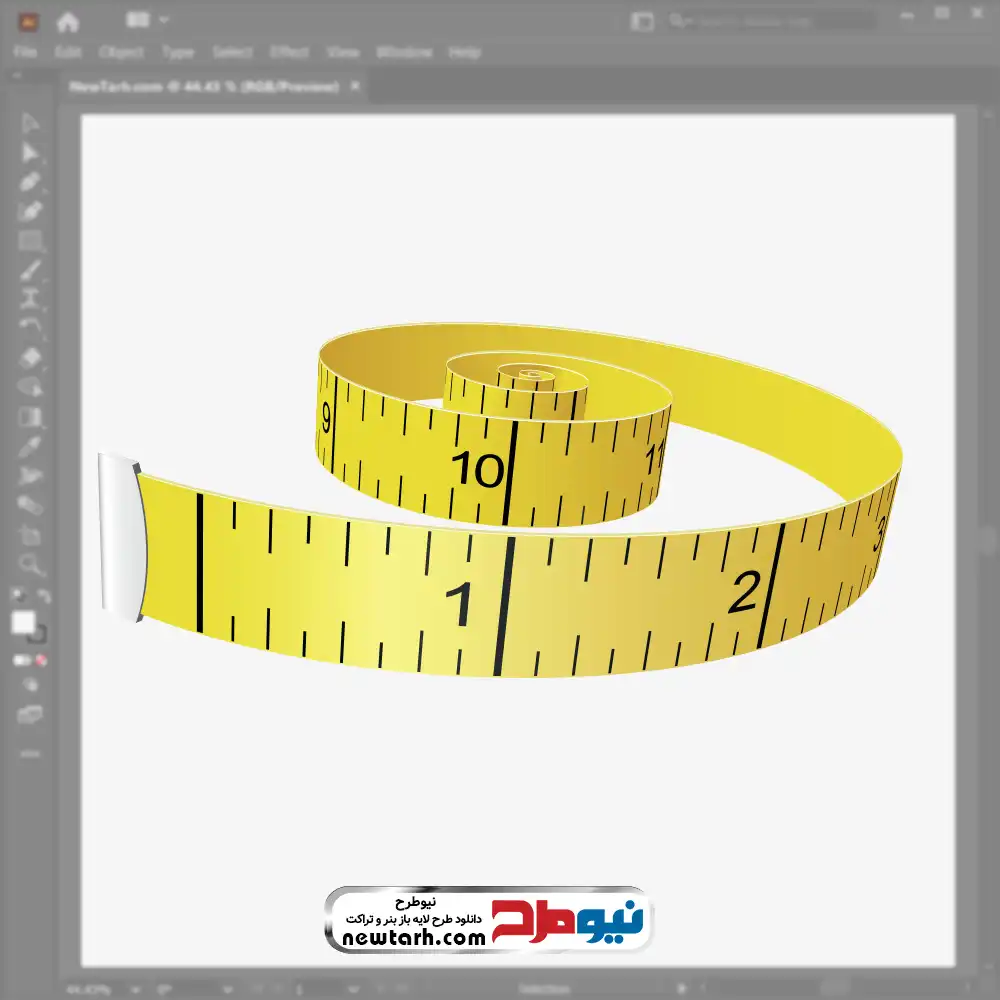This screenshot has width=1000, height=1000.
Task: Close the NewTarh.com document tab
Action: coord(355,85)
